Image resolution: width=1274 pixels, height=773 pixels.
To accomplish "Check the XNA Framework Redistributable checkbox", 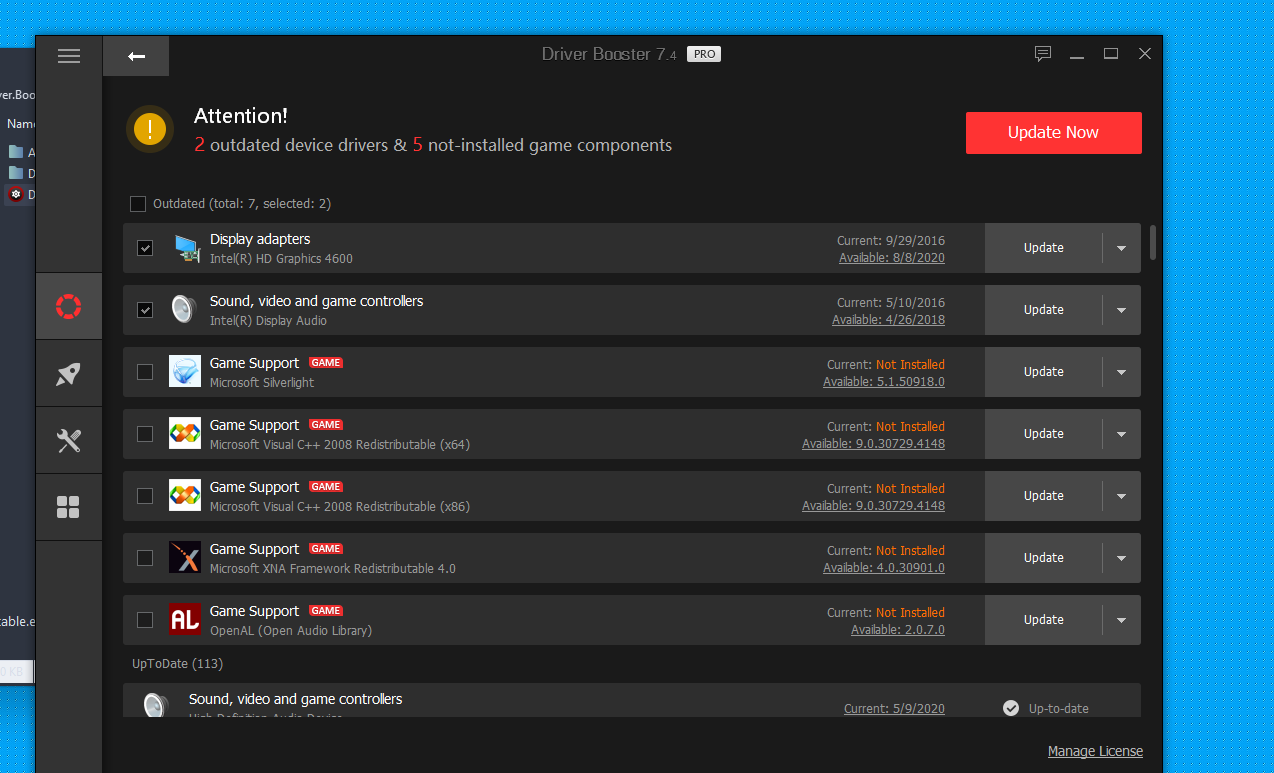I will 145,558.
